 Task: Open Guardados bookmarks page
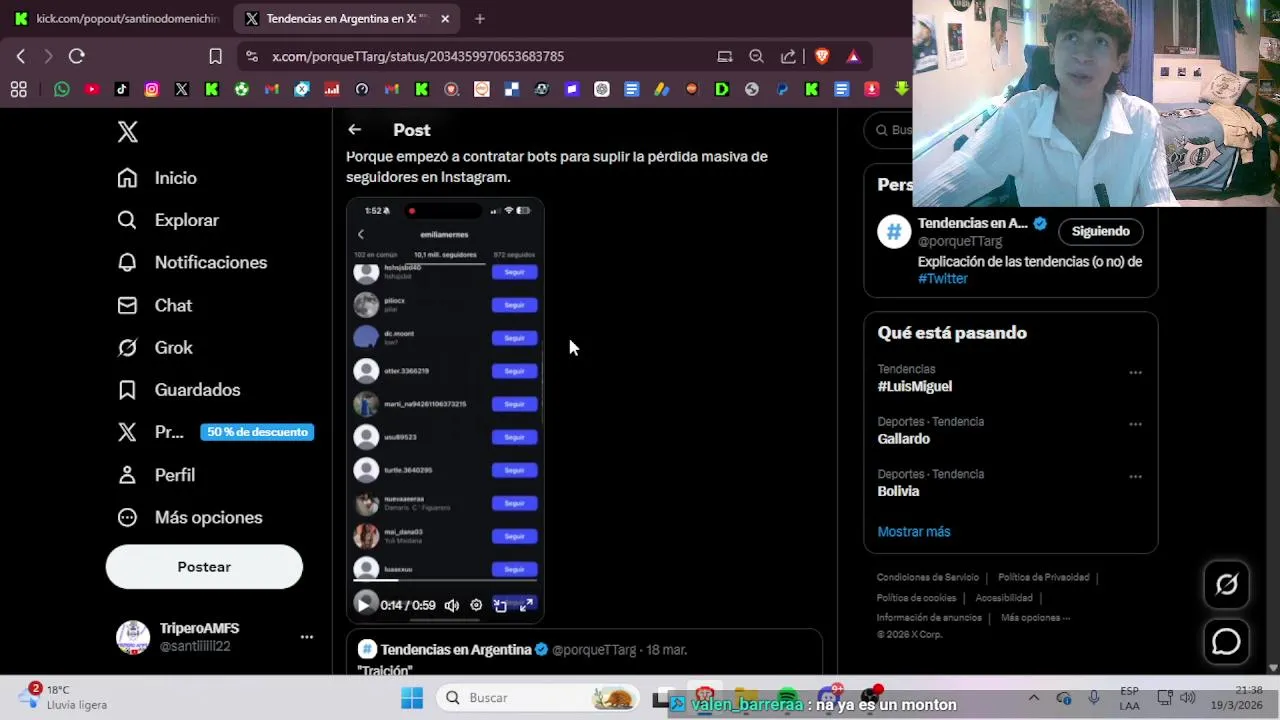pyautogui.click(x=179, y=390)
